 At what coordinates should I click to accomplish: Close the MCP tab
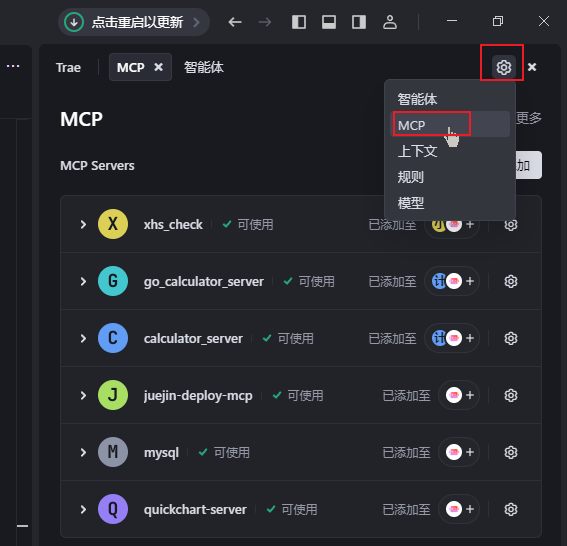tap(158, 67)
